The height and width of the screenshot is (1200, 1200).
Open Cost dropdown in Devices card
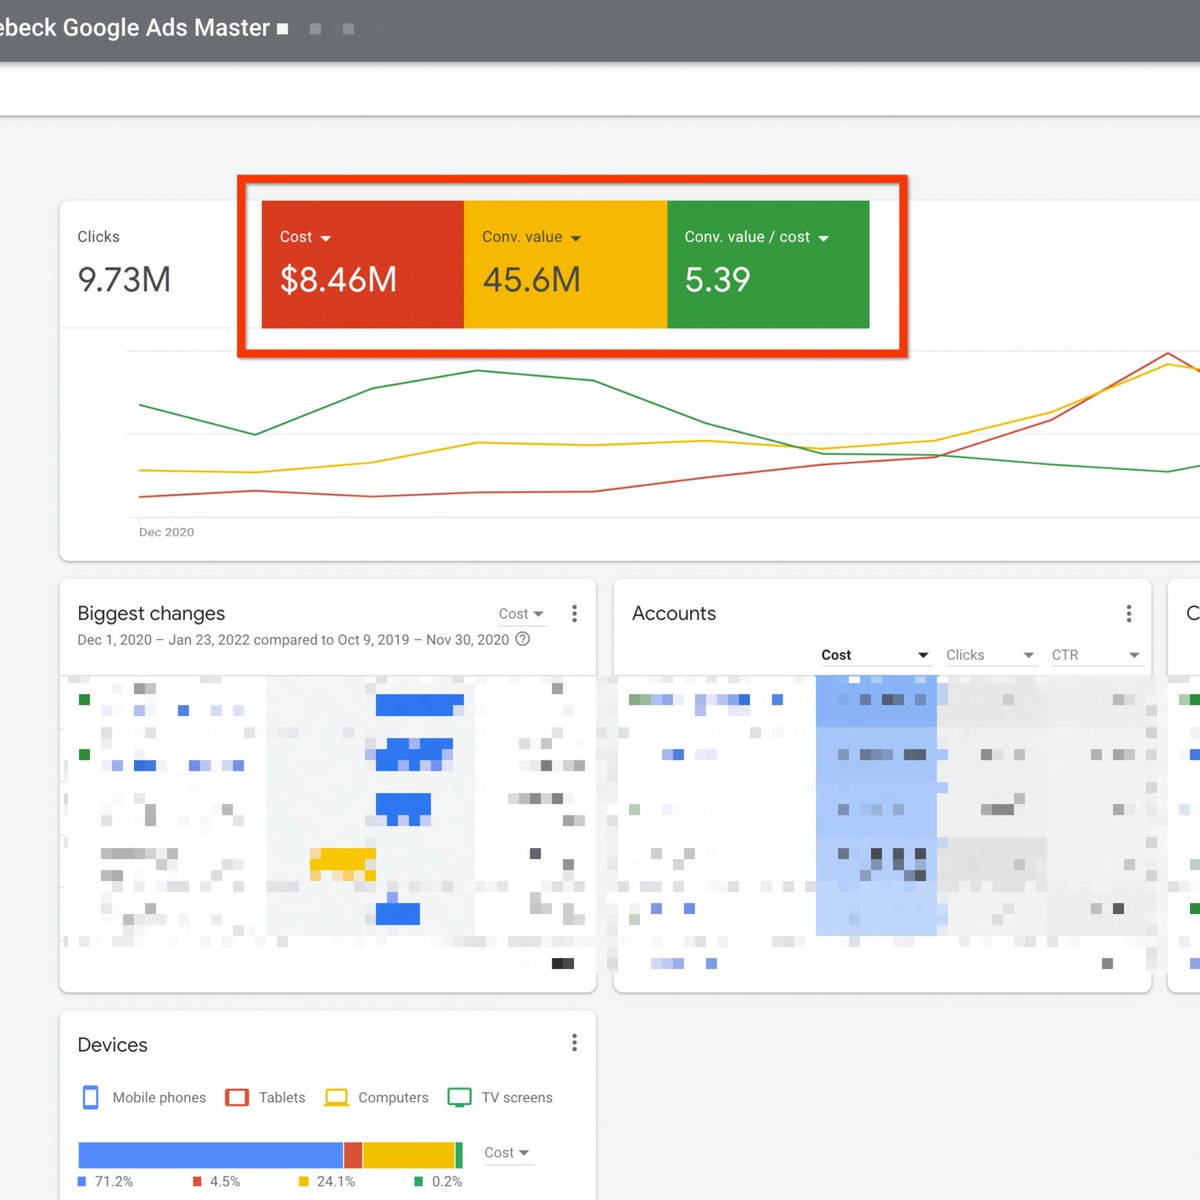pyautogui.click(x=507, y=1153)
